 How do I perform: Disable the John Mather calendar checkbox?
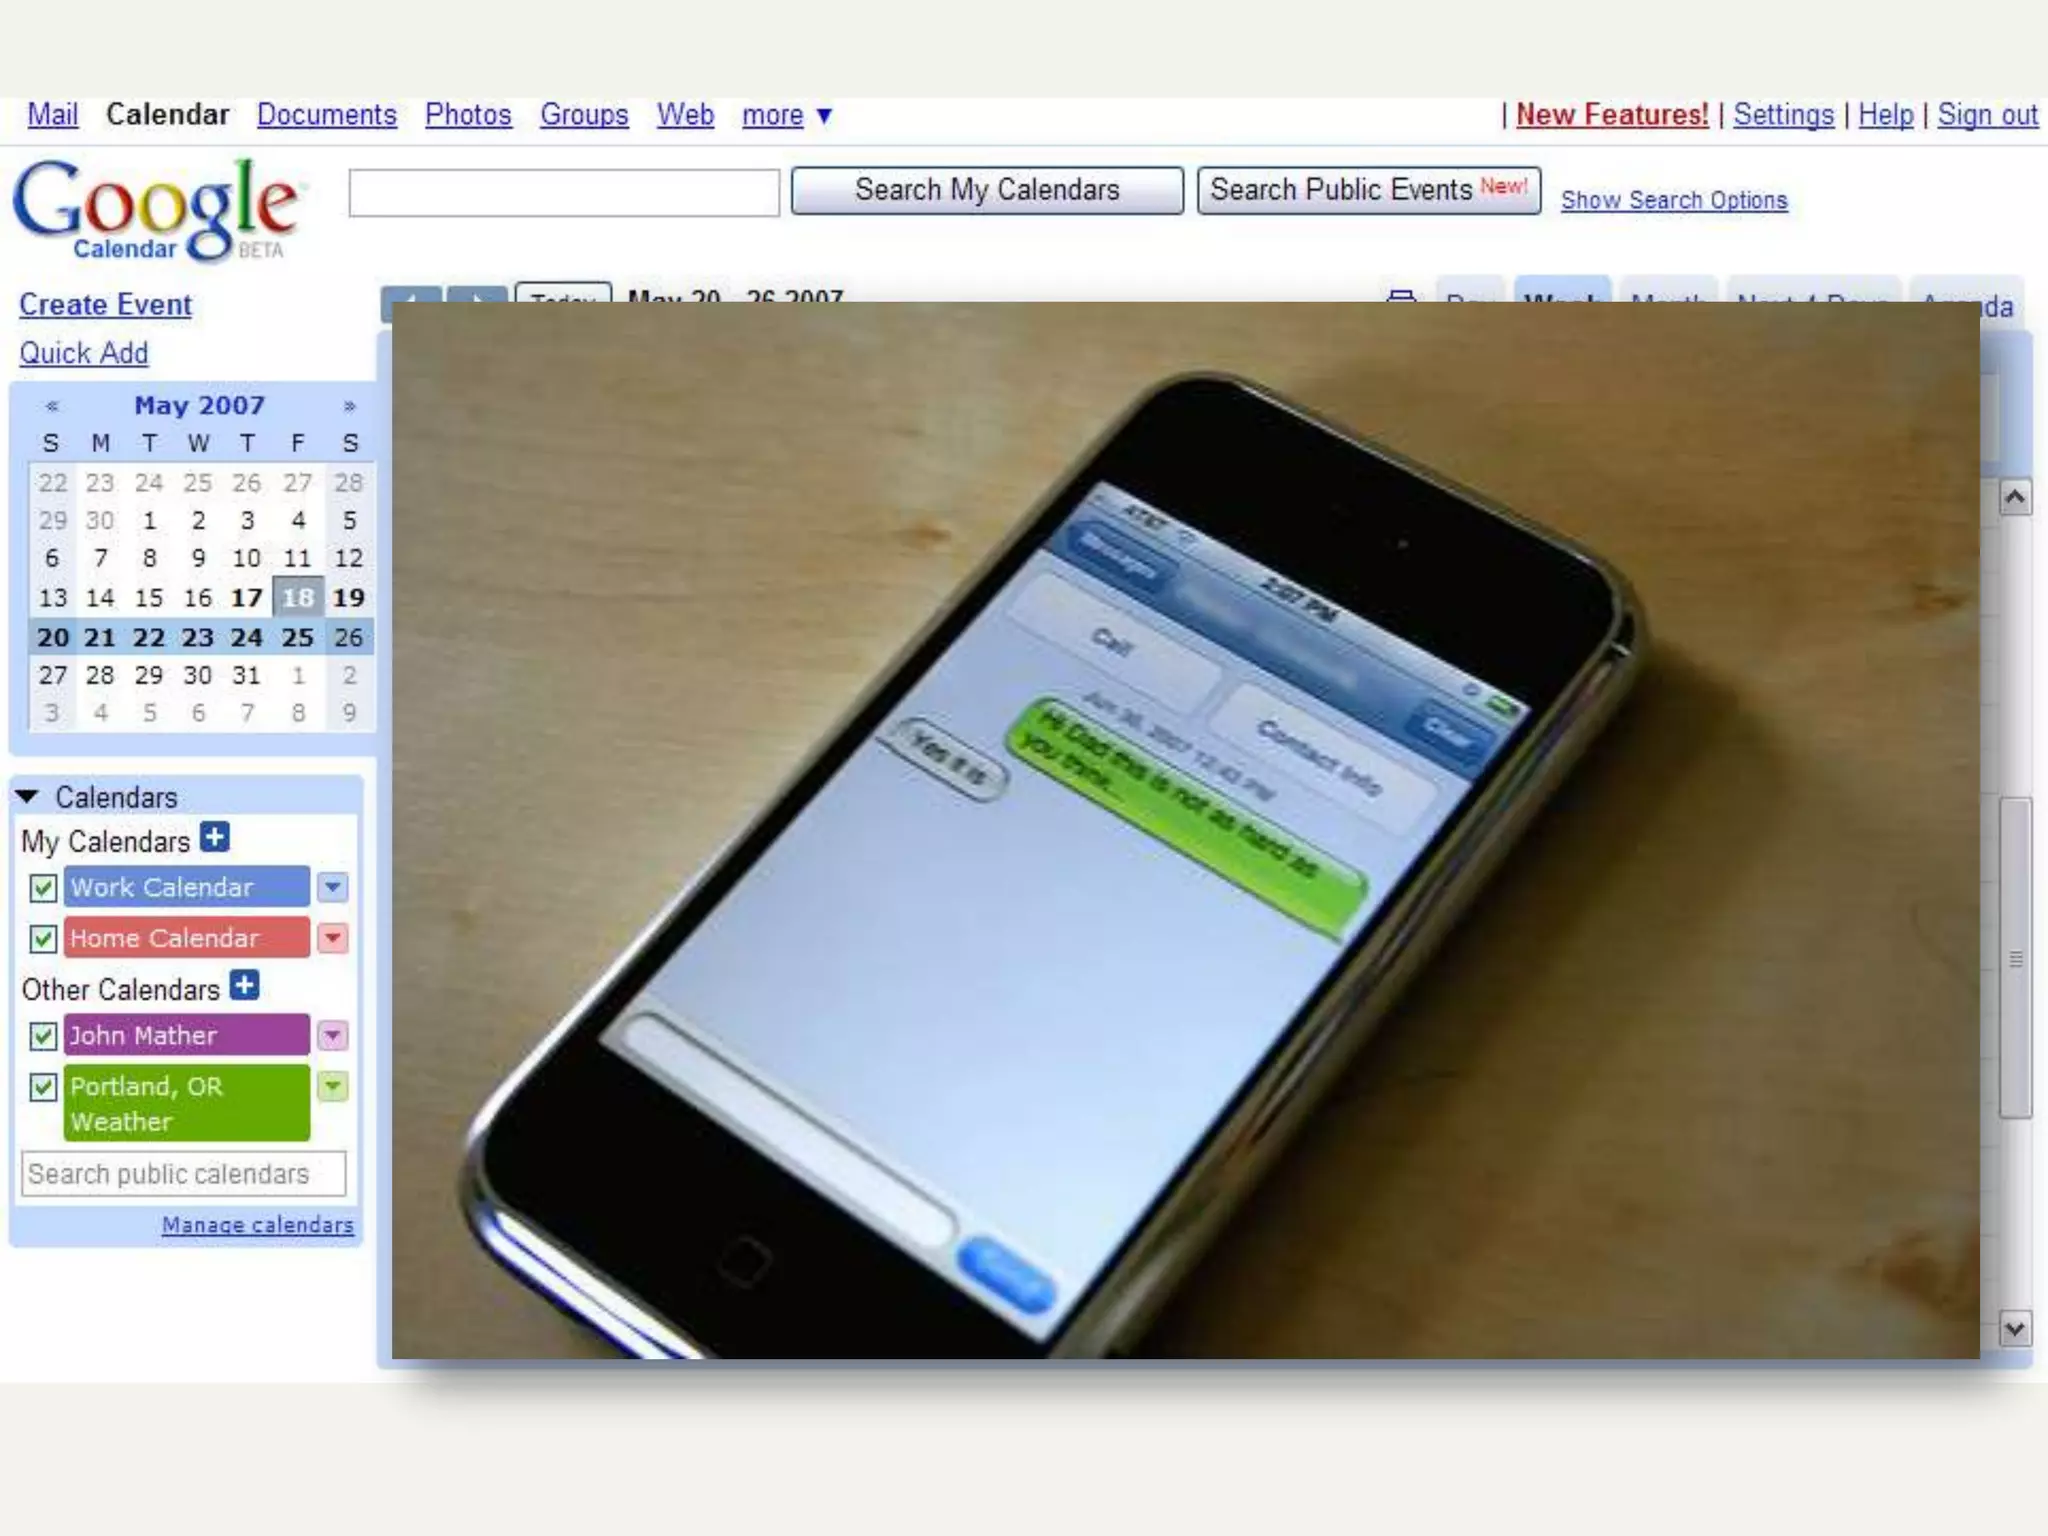point(43,1035)
